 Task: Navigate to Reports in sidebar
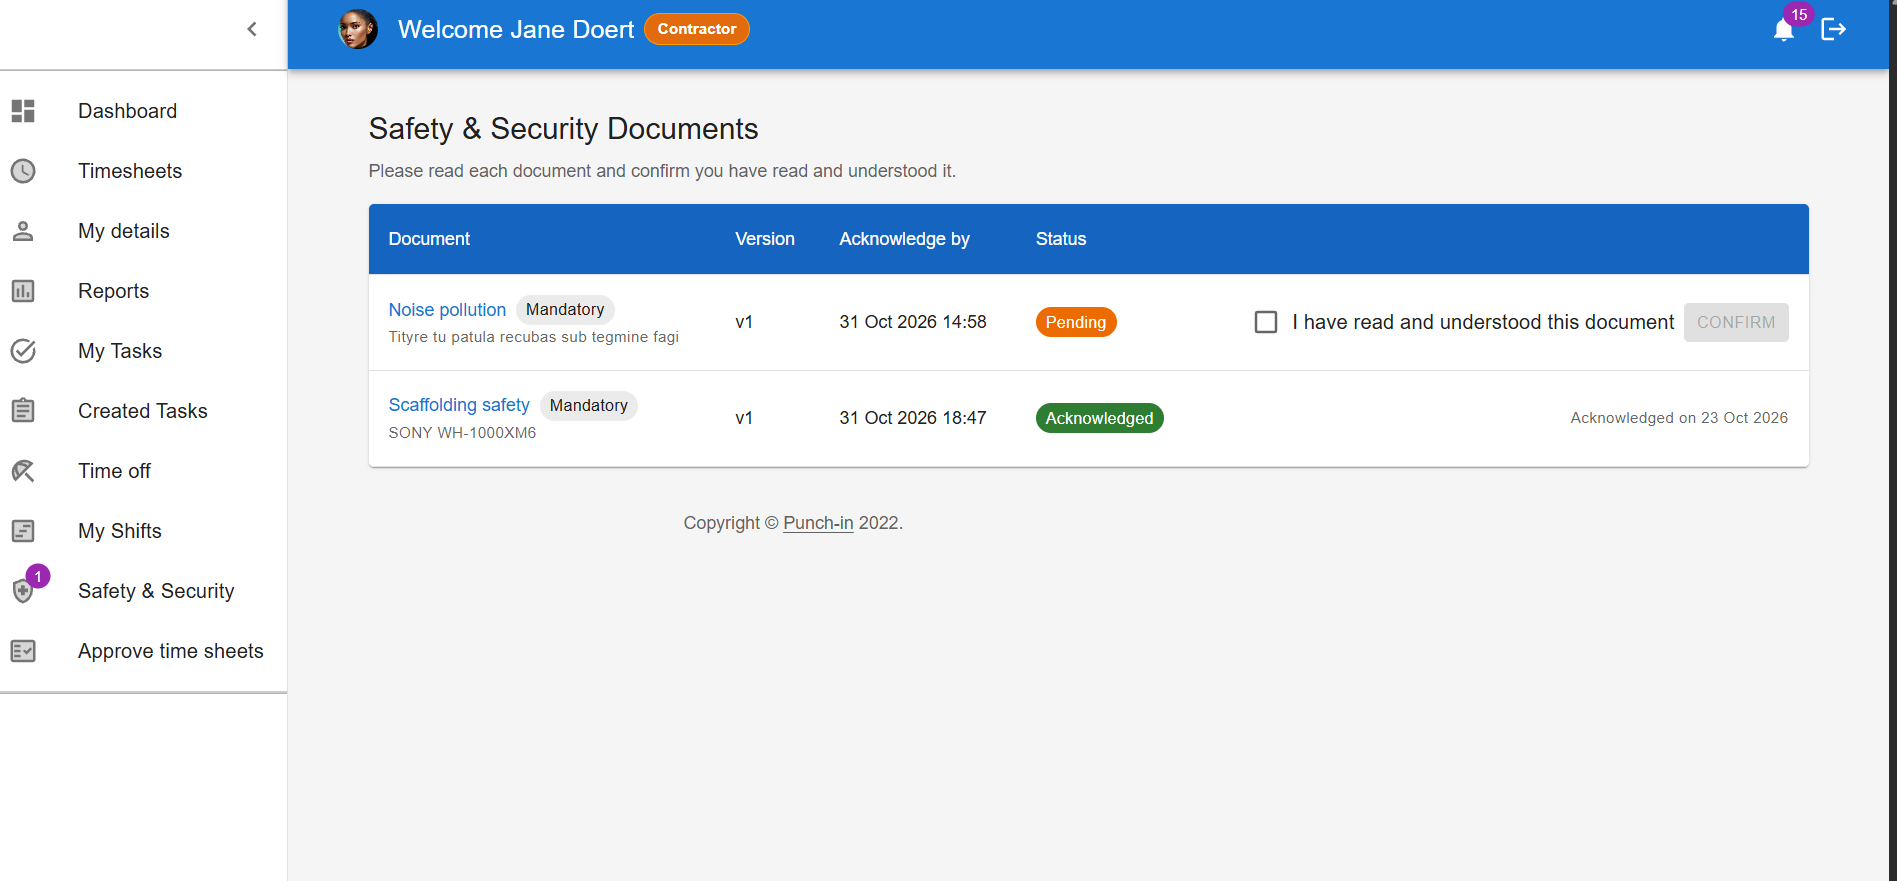pos(143,291)
